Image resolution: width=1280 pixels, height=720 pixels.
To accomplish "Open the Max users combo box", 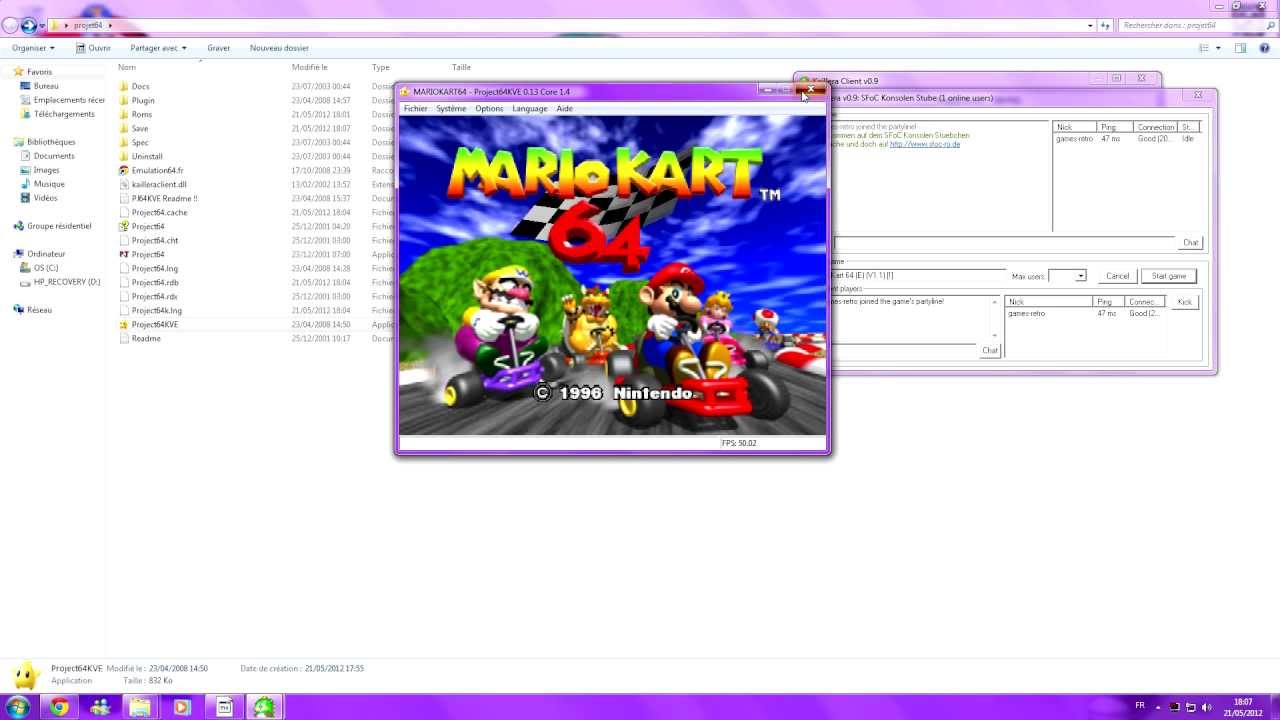I will click(1067, 276).
